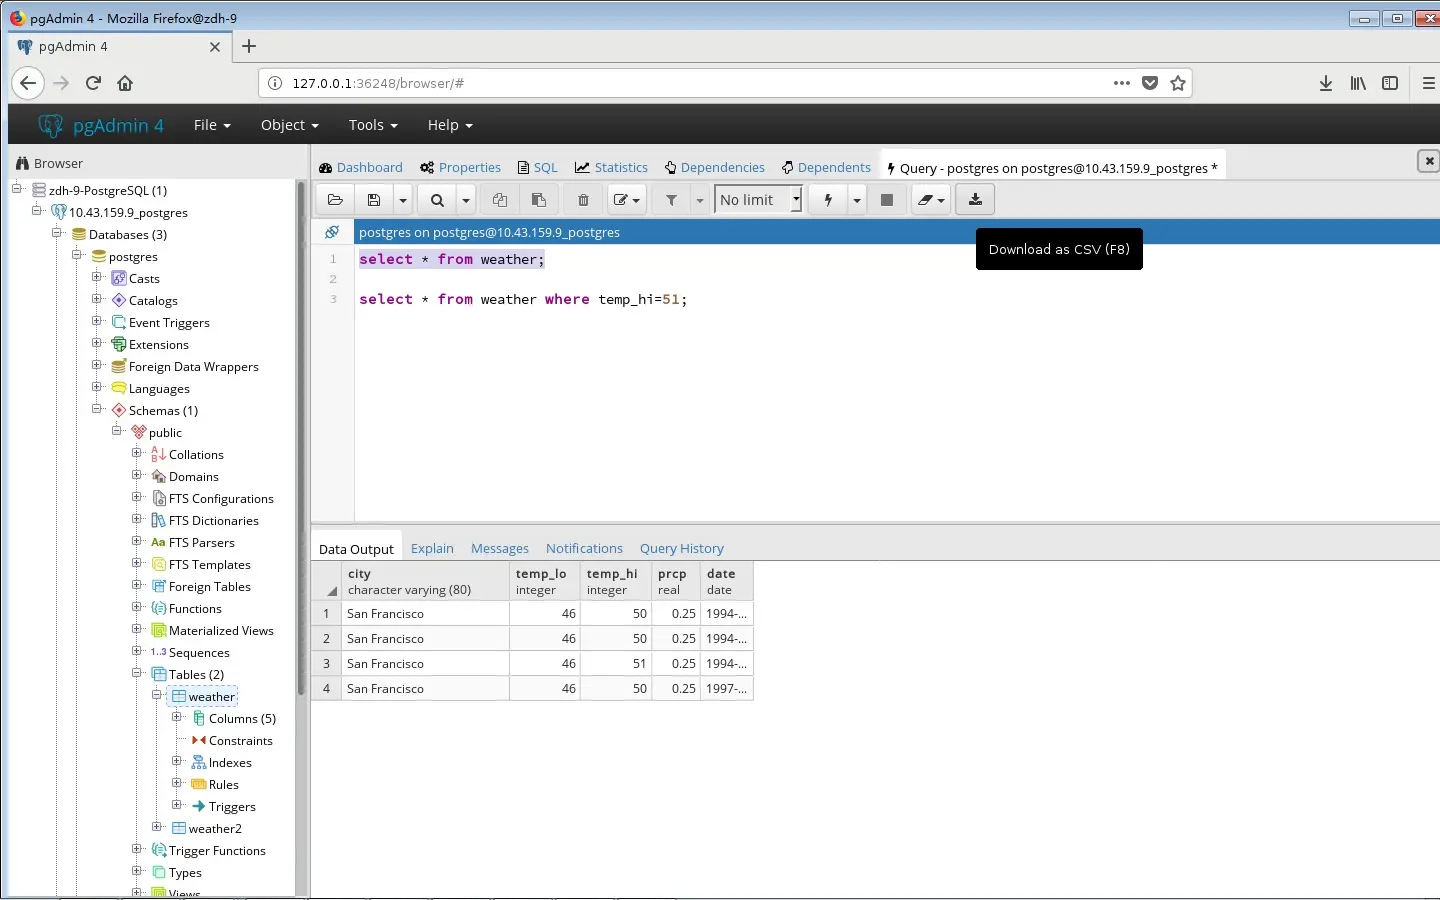Open the Object menu
Image resolution: width=1440 pixels, height=900 pixels.
tap(290, 125)
